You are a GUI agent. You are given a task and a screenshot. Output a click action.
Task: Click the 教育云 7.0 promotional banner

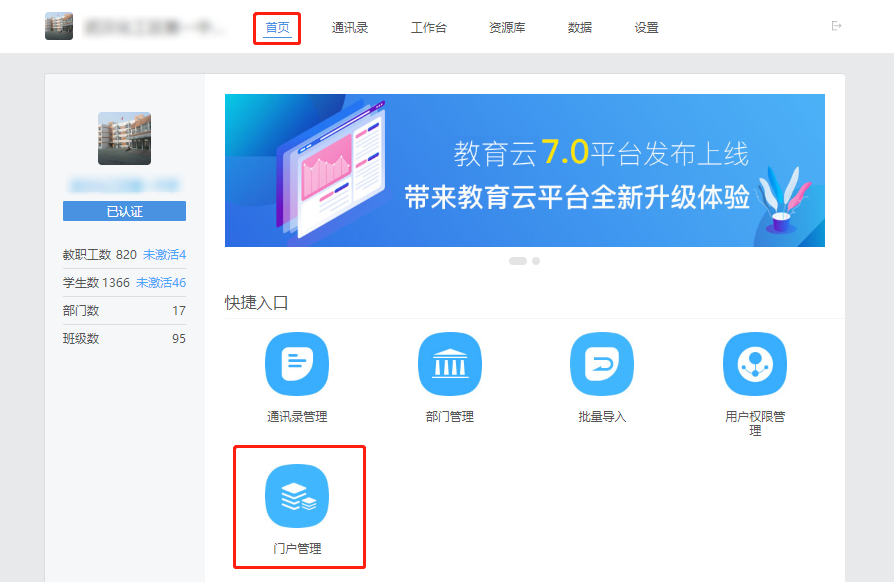point(524,170)
